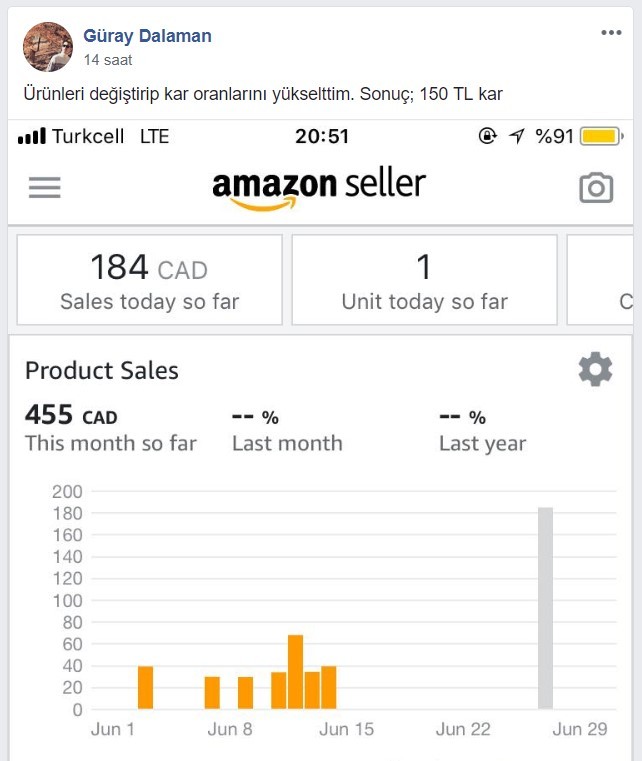Tap the Last month percentage stat
642x761 pixels.
pyautogui.click(x=287, y=430)
